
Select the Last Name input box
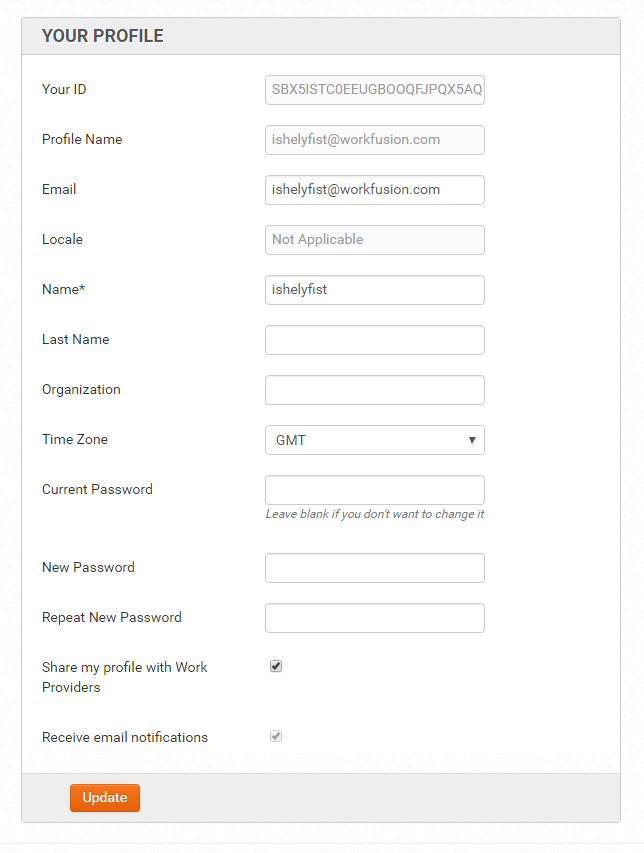375,340
